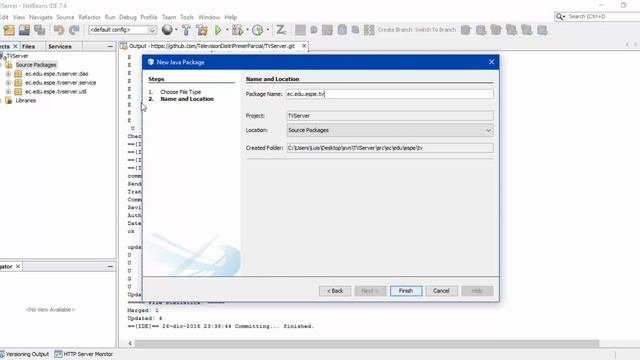
Task: Open the Team menu
Action: 169,17
